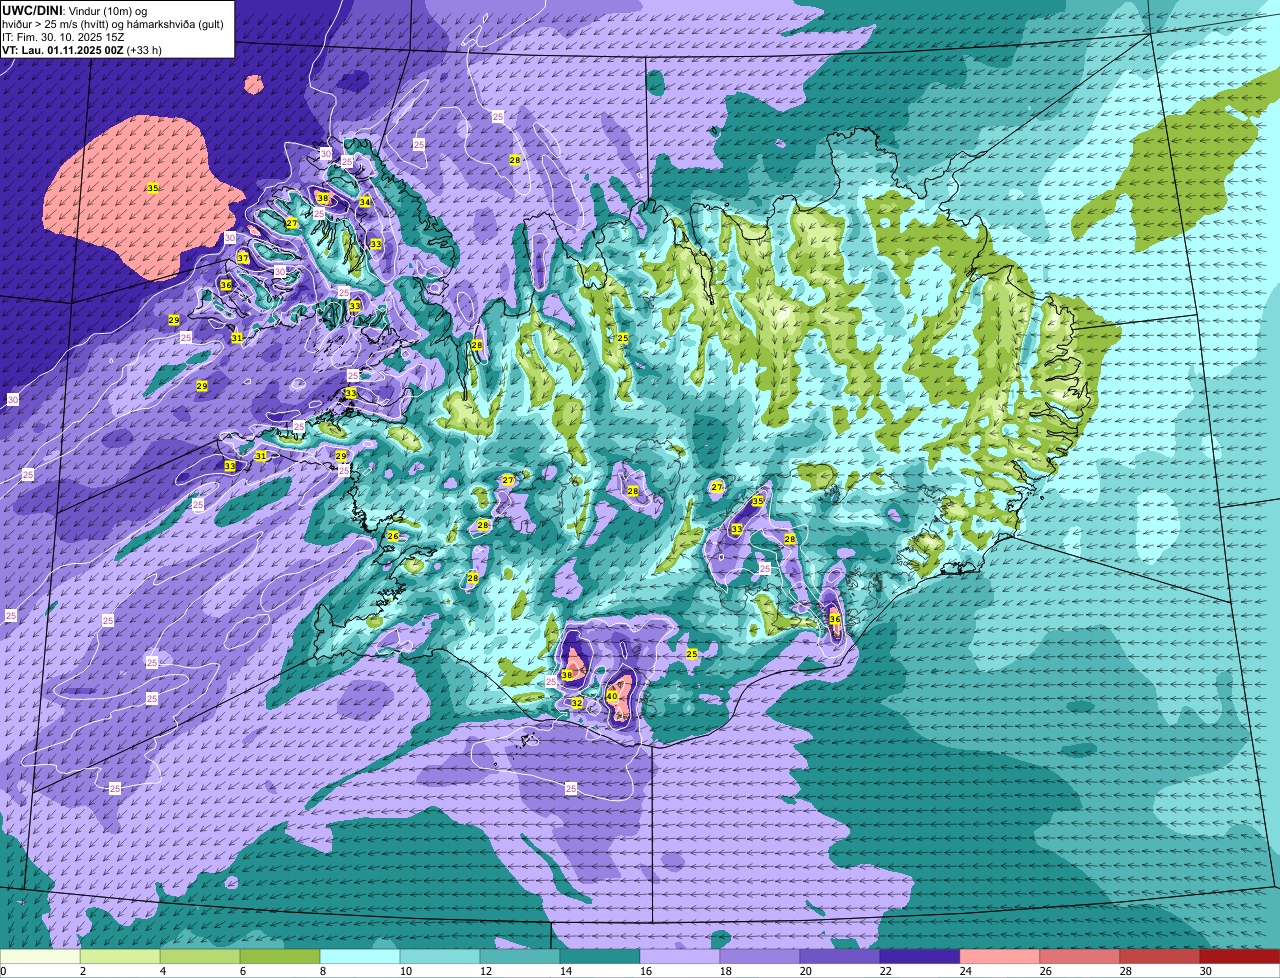Viewport: 1280px width, 978px height.
Task: Select the dark teal 14–16 m/s legend swatch
Action: (600, 957)
